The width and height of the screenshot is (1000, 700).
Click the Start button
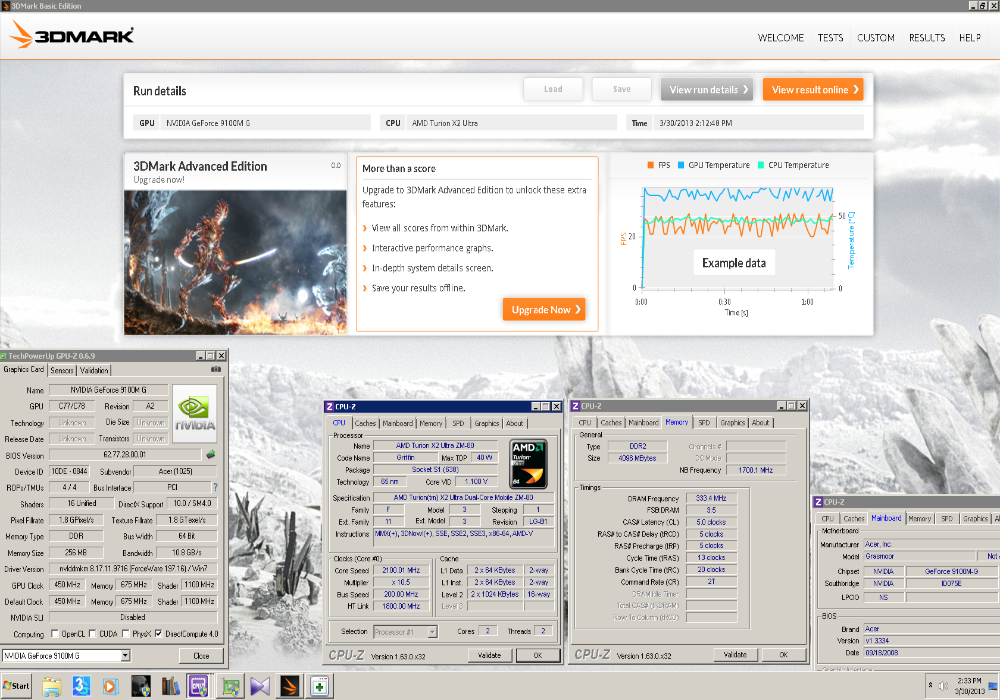pyautogui.click(x=16, y=686)
